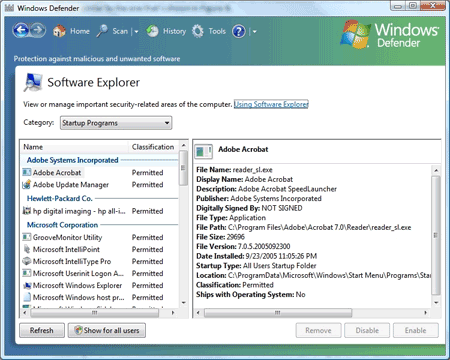Click the Tools gear icon
Image resolution: width=450 pixels, height=360 pixels.
(198, 31)
